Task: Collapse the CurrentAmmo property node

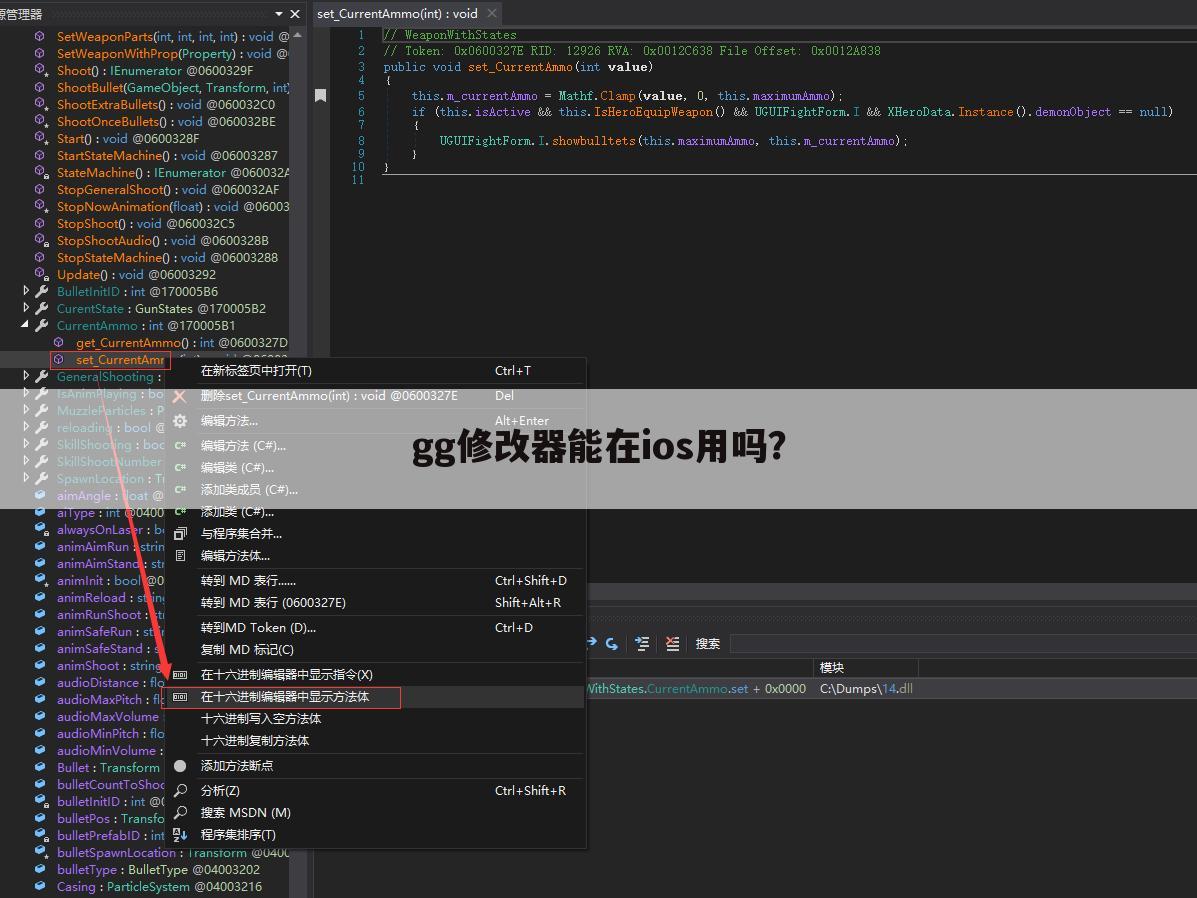Action: 25,325
